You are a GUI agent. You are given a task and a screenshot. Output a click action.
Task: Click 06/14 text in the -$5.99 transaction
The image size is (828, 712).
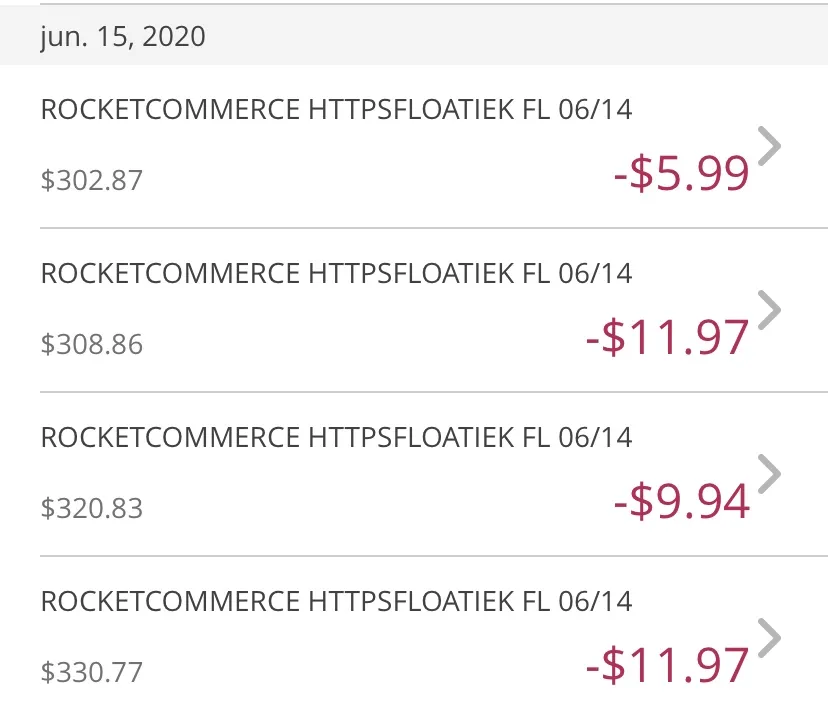point(596,110)
